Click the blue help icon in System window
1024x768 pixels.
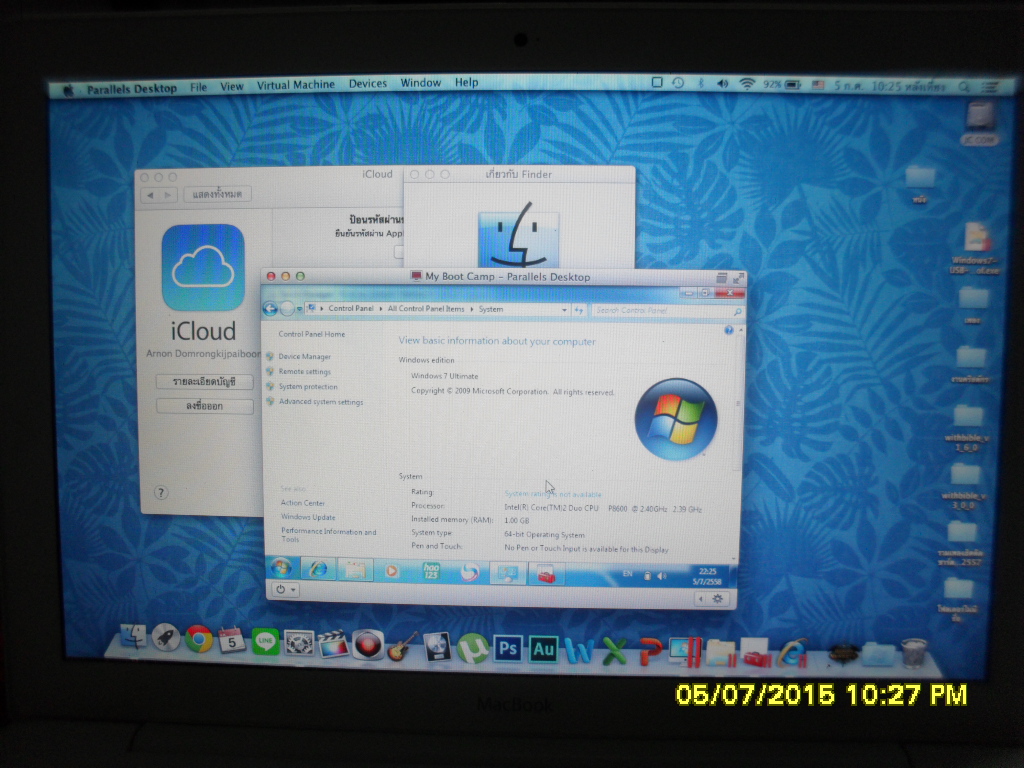tap(729, 331)
